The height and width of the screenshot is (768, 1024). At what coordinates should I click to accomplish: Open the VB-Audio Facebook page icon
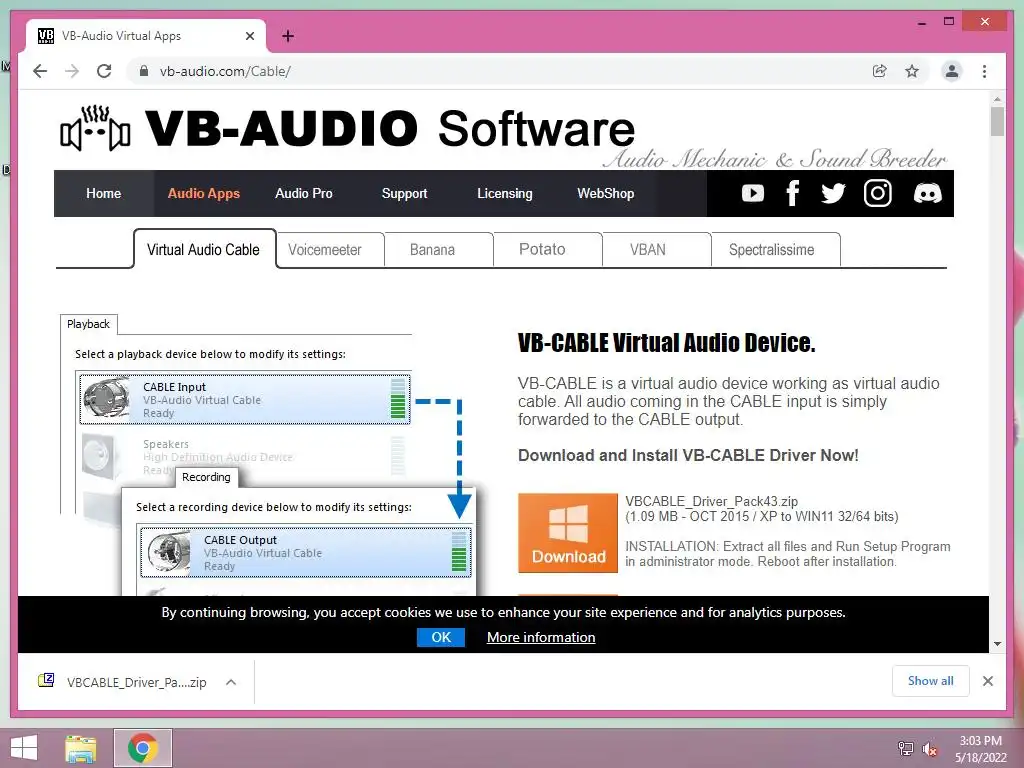(793, 193)
